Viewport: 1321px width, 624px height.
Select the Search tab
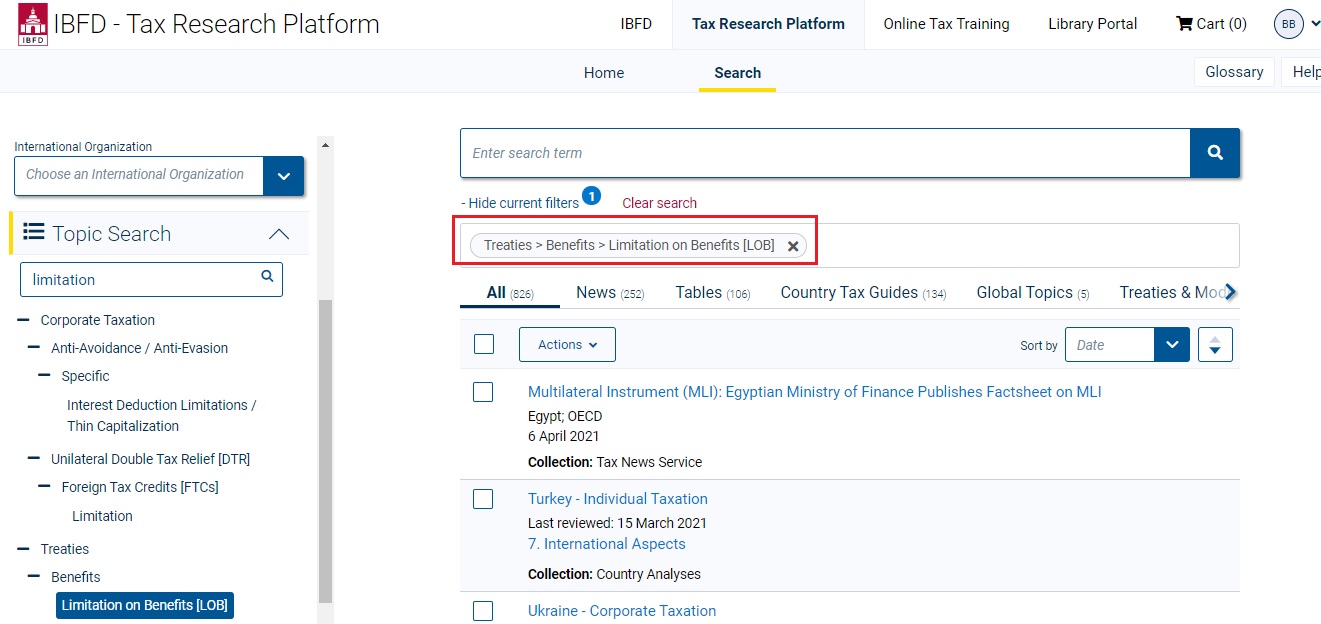coord(738,73)
